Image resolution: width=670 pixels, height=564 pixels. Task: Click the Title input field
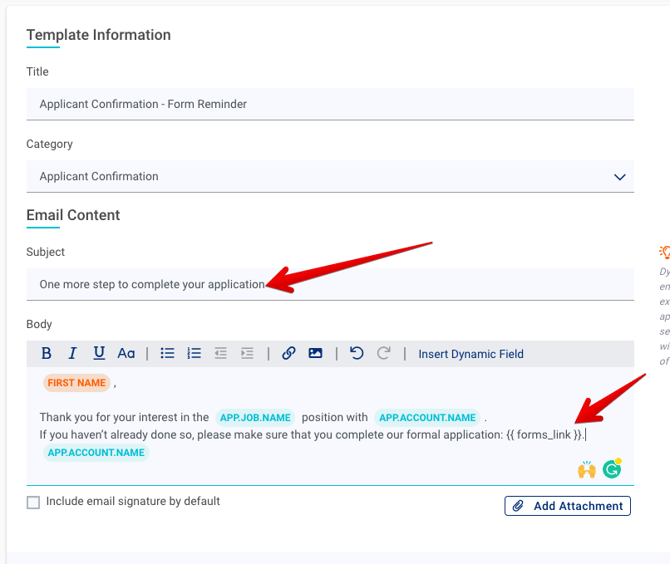[x=330, y=104]
